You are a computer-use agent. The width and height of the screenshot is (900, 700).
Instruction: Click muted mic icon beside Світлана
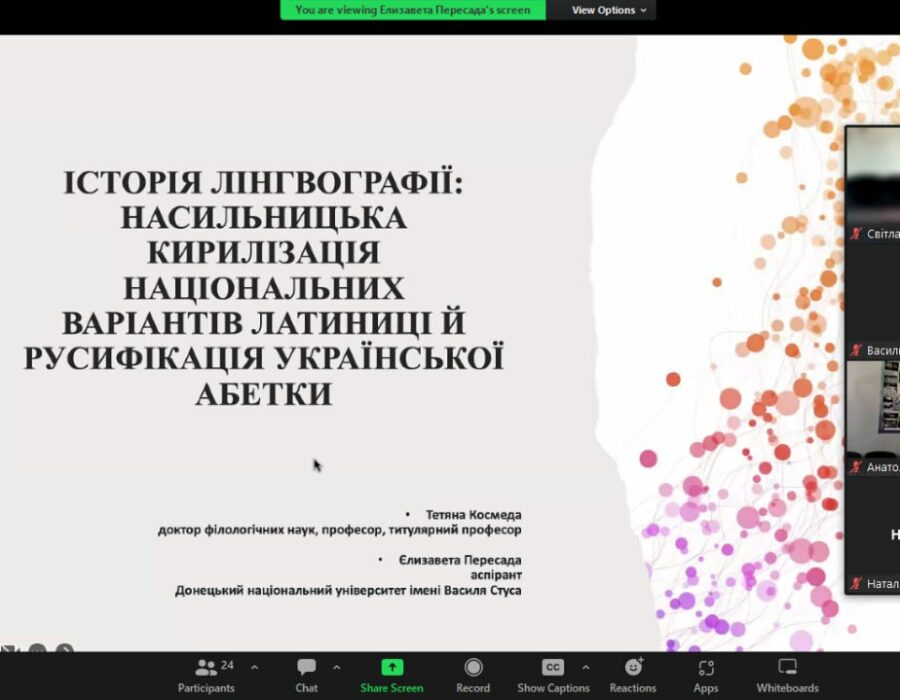(x=856, y=234)
